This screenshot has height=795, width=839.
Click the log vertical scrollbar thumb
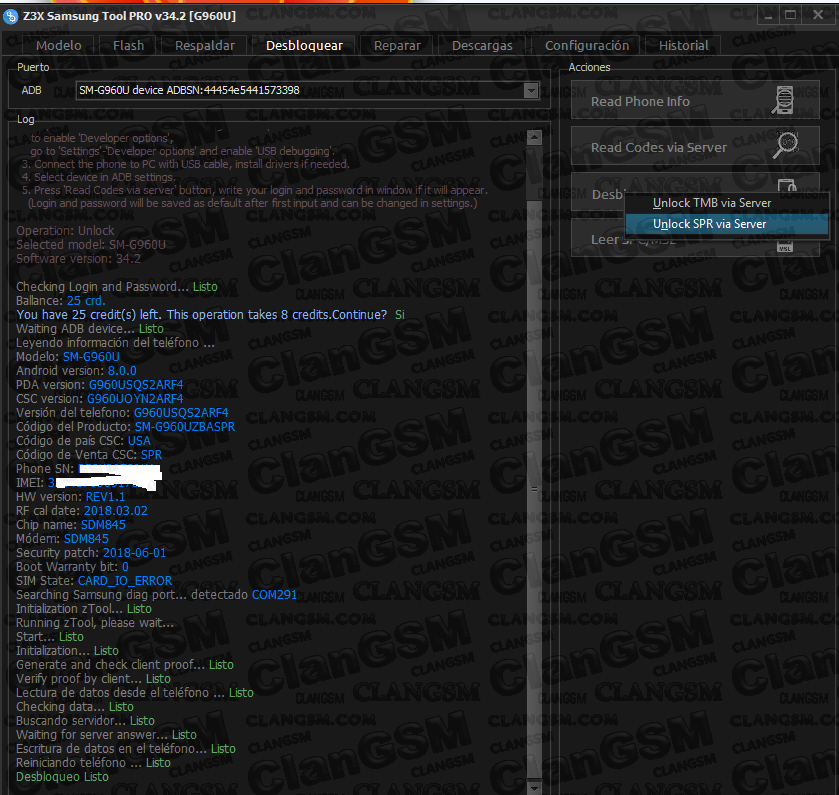pos(534,490)
